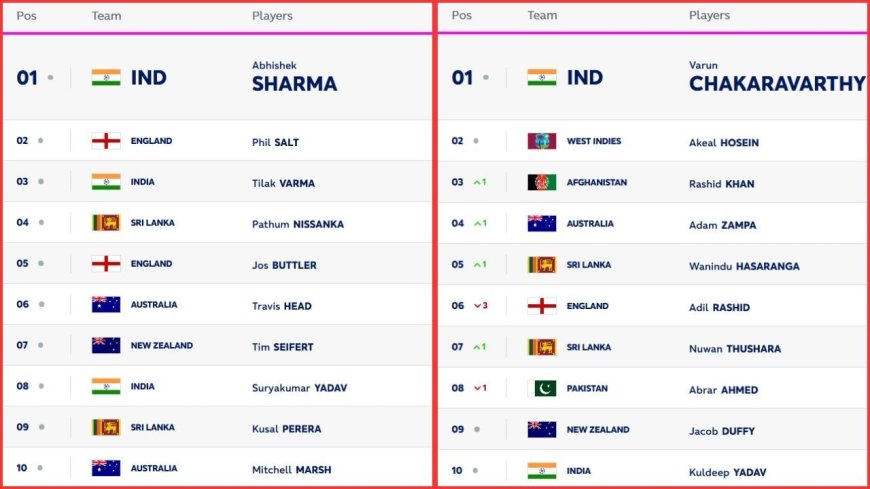Select the Kuldeep Yadav row

[654, 471]
